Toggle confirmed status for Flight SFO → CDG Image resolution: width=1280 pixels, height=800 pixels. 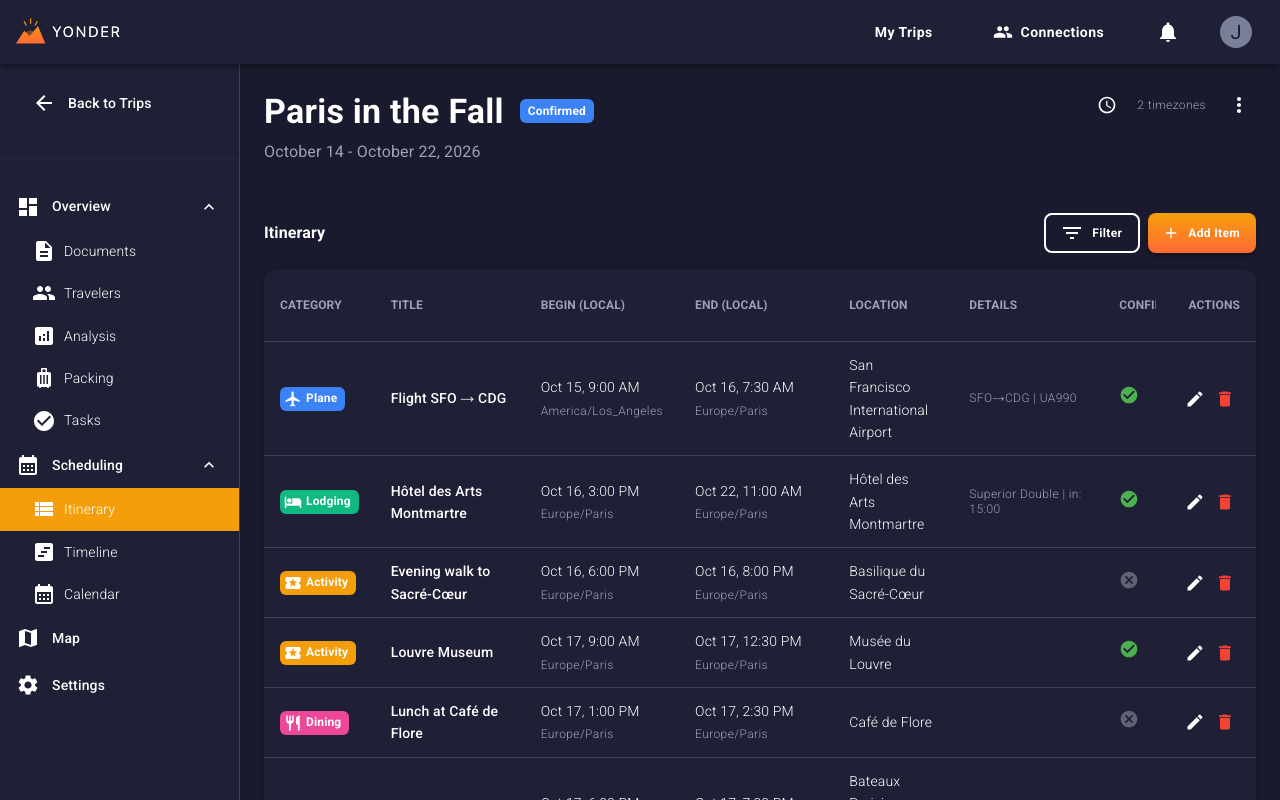(x=1128, y=395)
